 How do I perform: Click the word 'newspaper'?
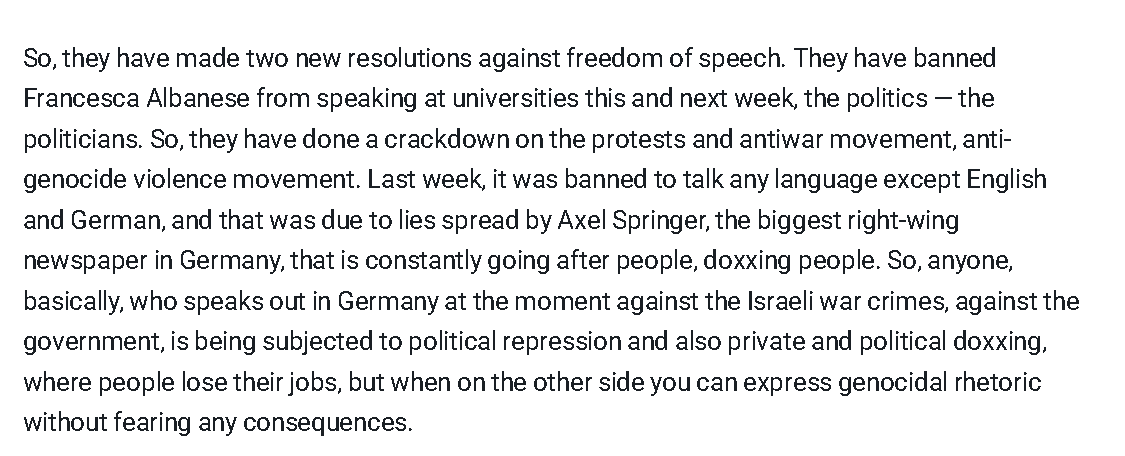(85, 261)
